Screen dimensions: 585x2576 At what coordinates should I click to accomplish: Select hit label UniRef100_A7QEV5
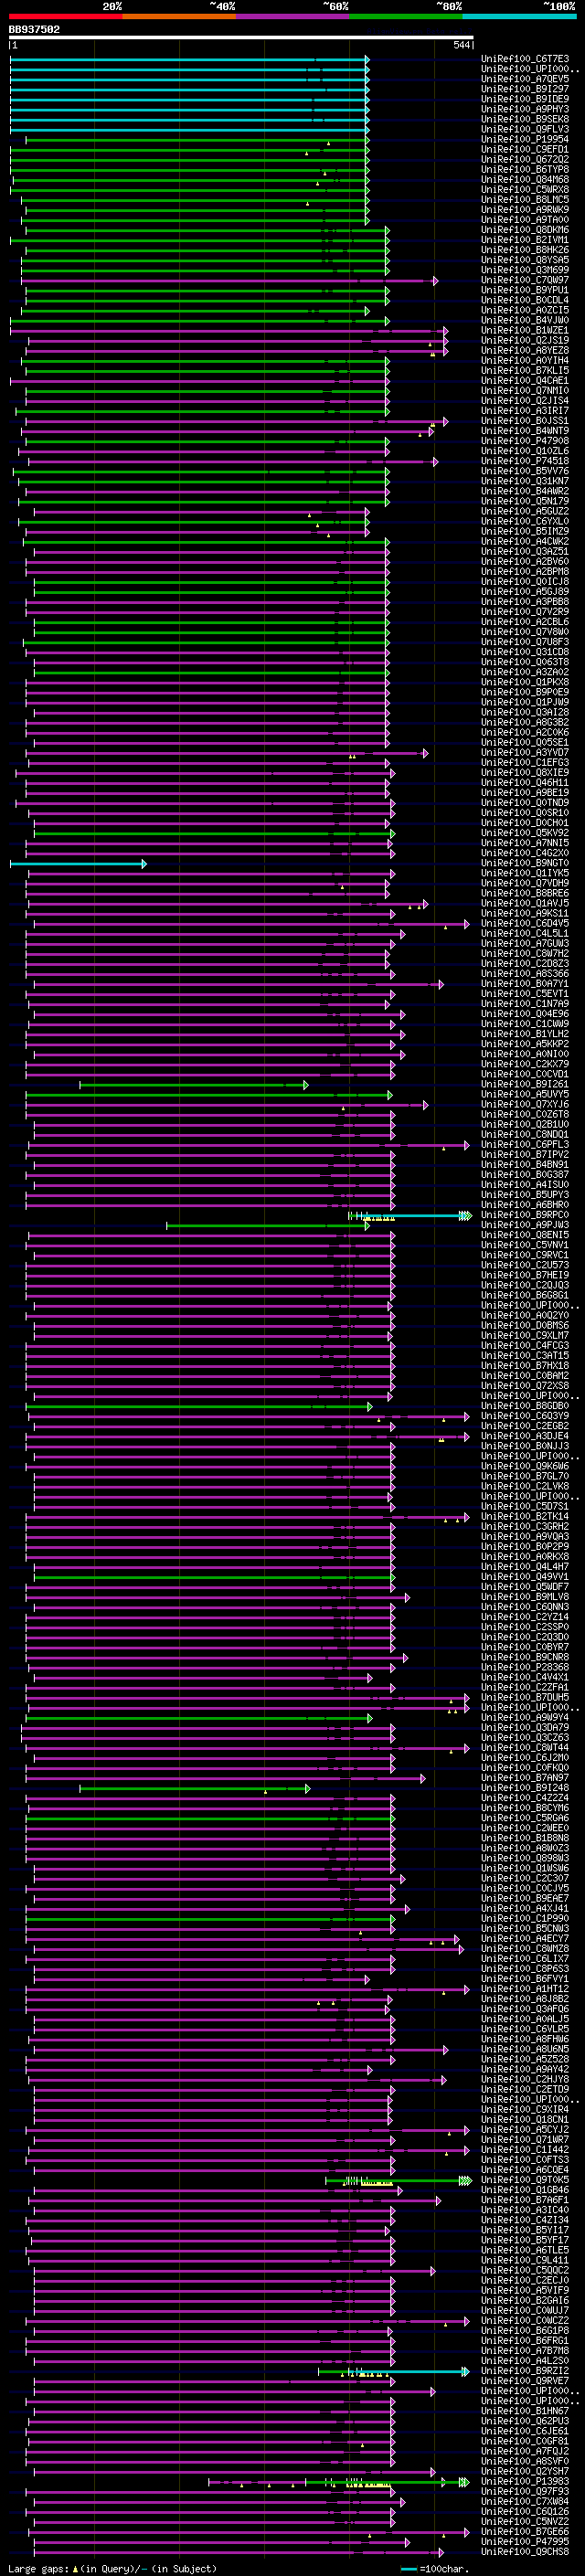525,79
